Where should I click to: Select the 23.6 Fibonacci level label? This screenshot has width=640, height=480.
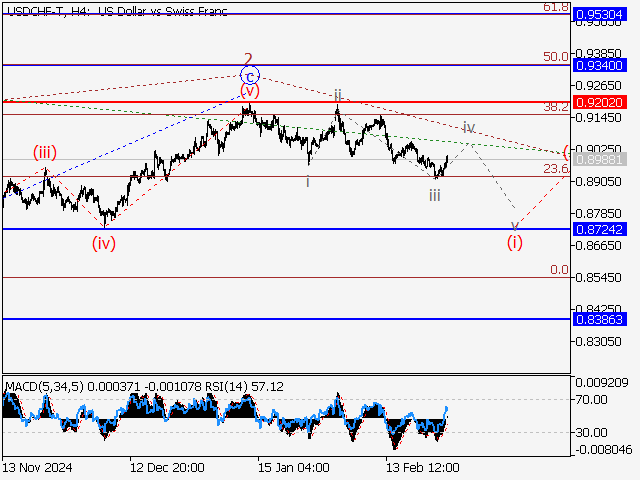click(x=556, y=169)
